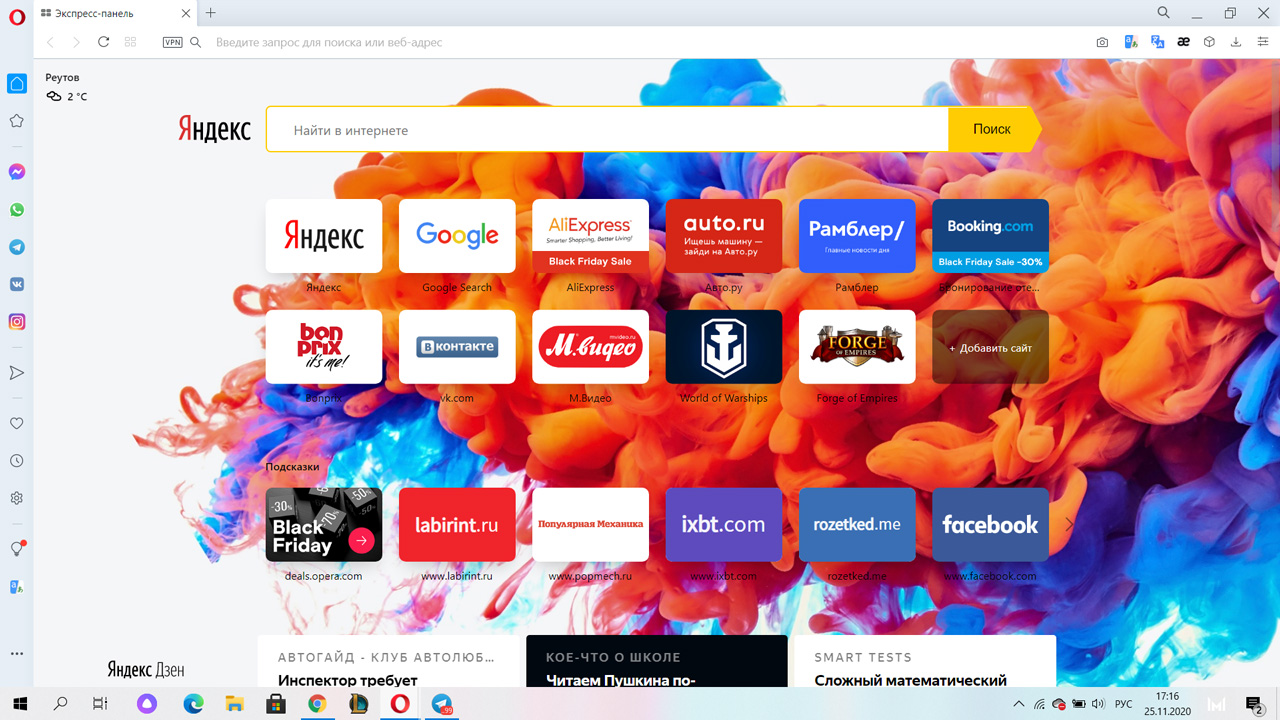Open the World of Warships speed dial
Viewport: 1280px width, 720px height.
click(x=723, y=347)
